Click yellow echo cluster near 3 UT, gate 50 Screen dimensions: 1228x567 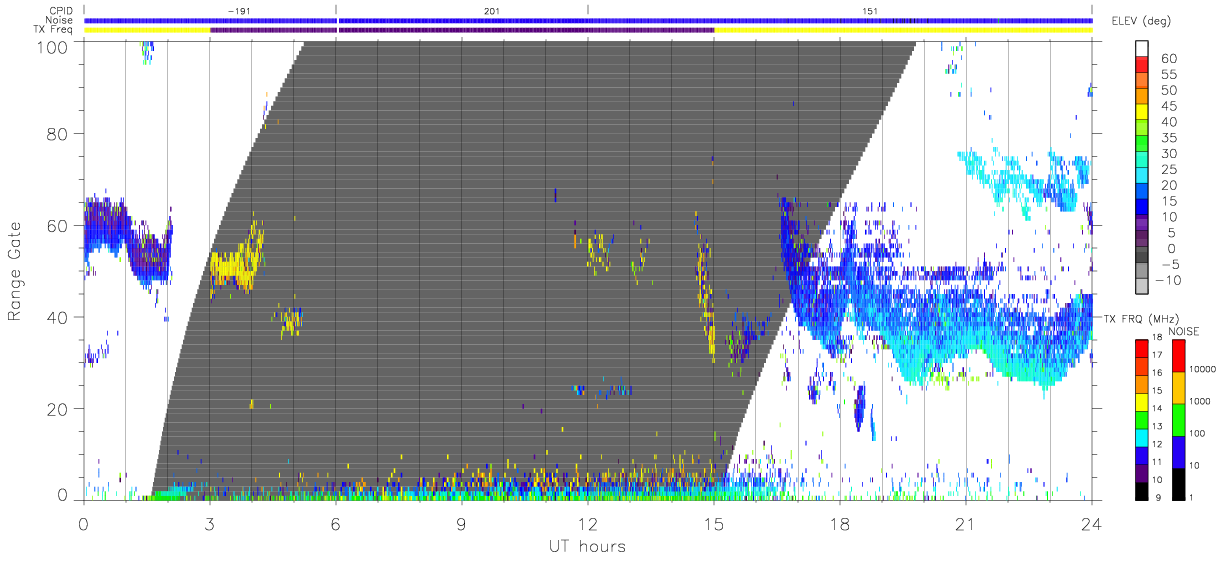[x=236, y=264]
